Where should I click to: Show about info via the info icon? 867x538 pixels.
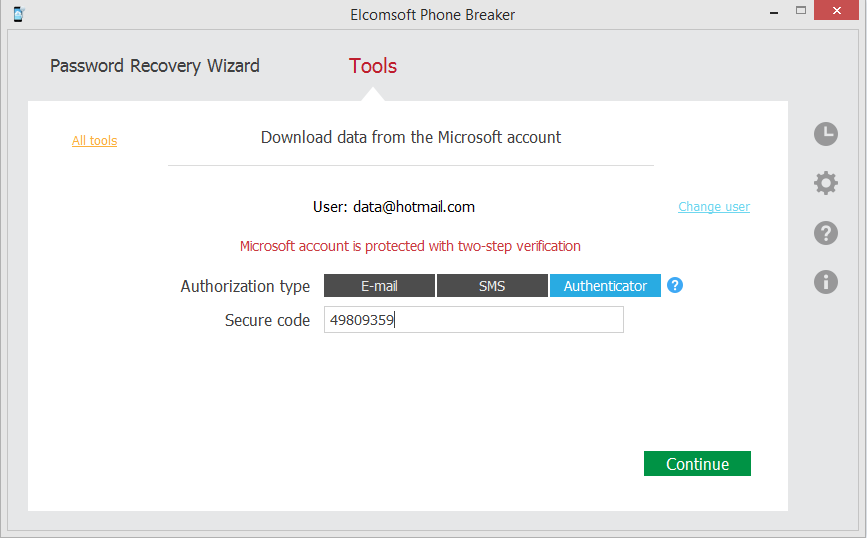826,282
